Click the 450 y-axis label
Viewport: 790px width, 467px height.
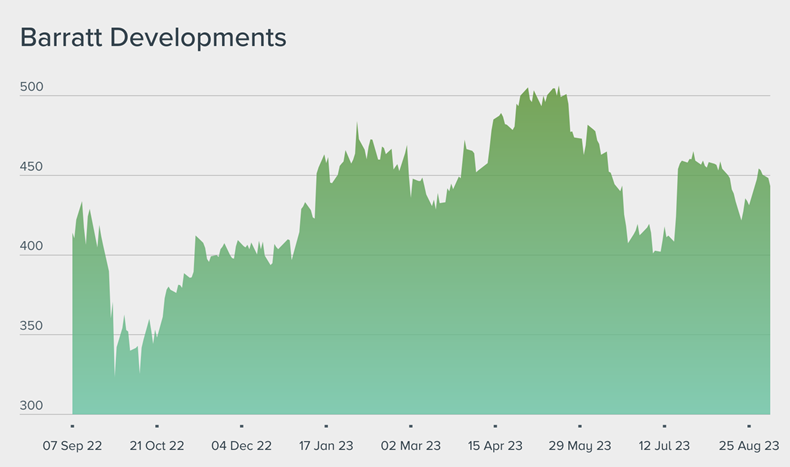click(32, 167)
